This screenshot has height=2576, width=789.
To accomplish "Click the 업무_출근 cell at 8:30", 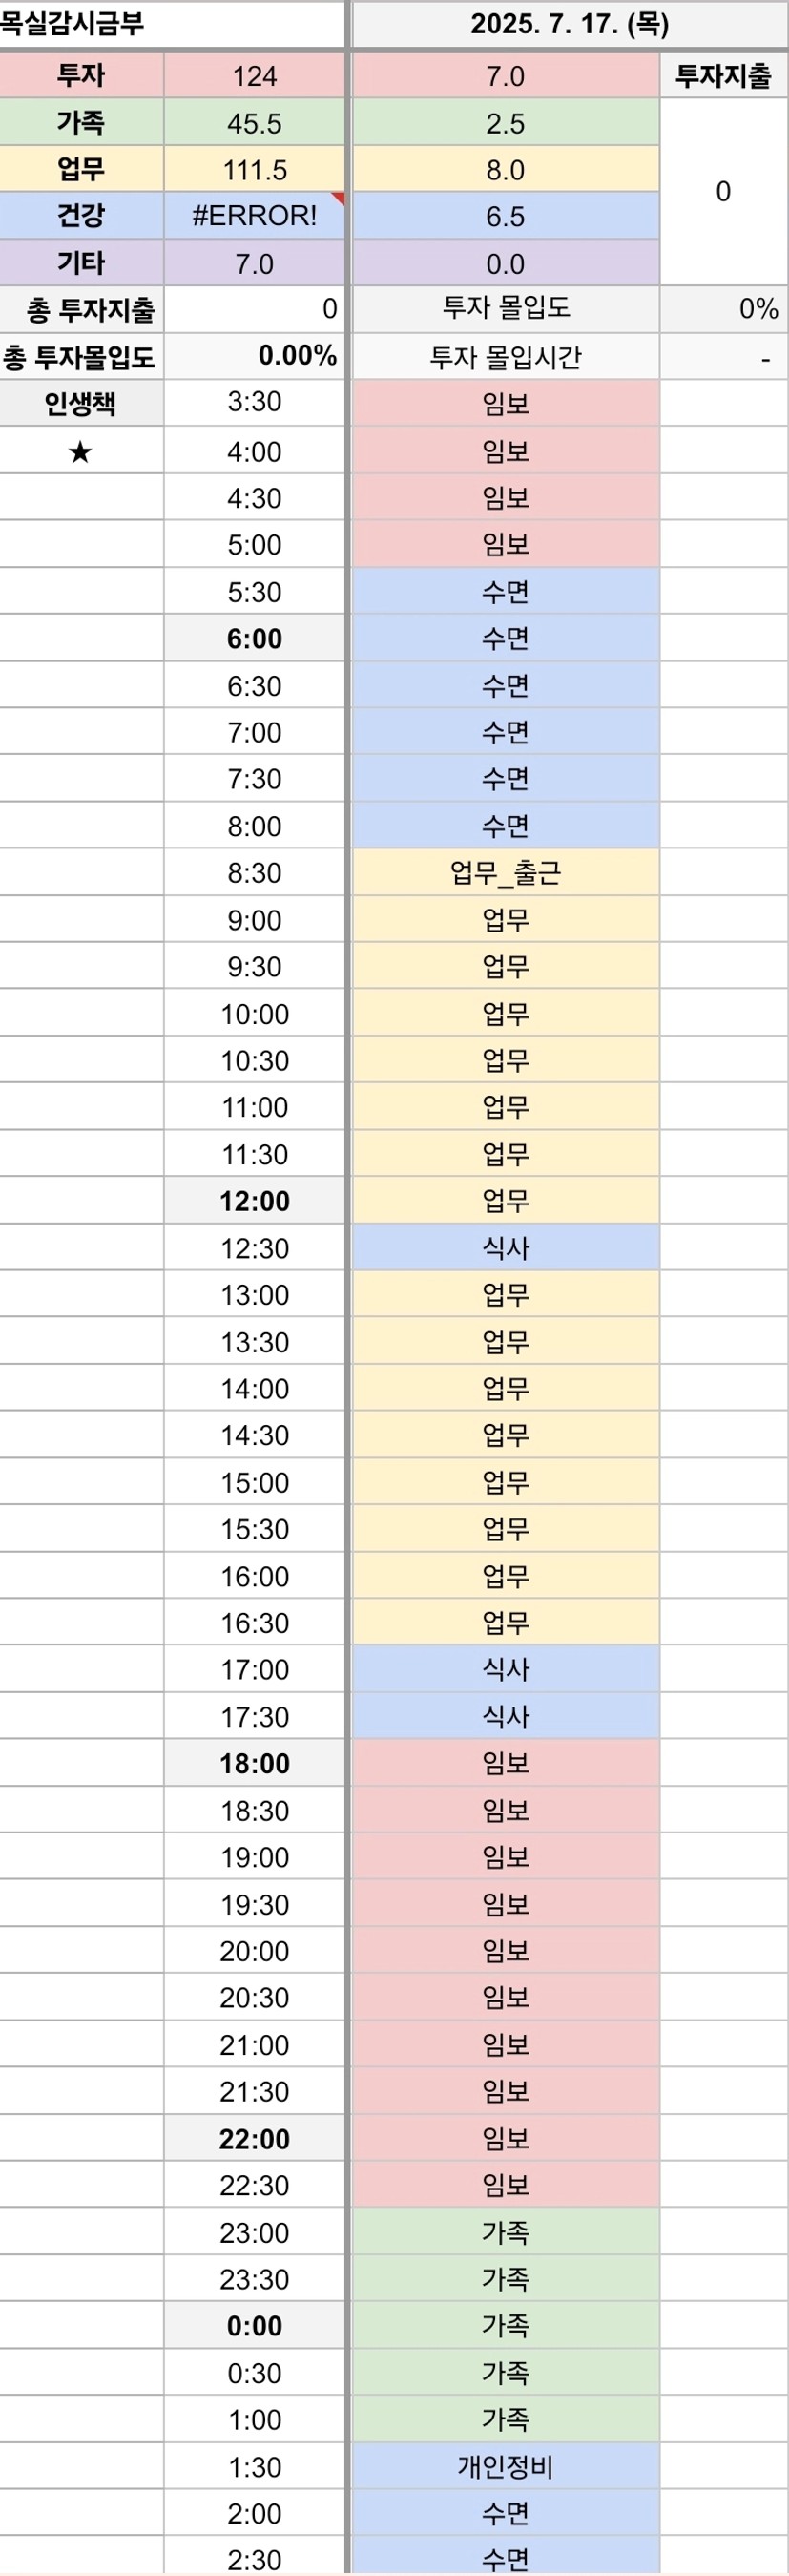I will pos(506,873).
